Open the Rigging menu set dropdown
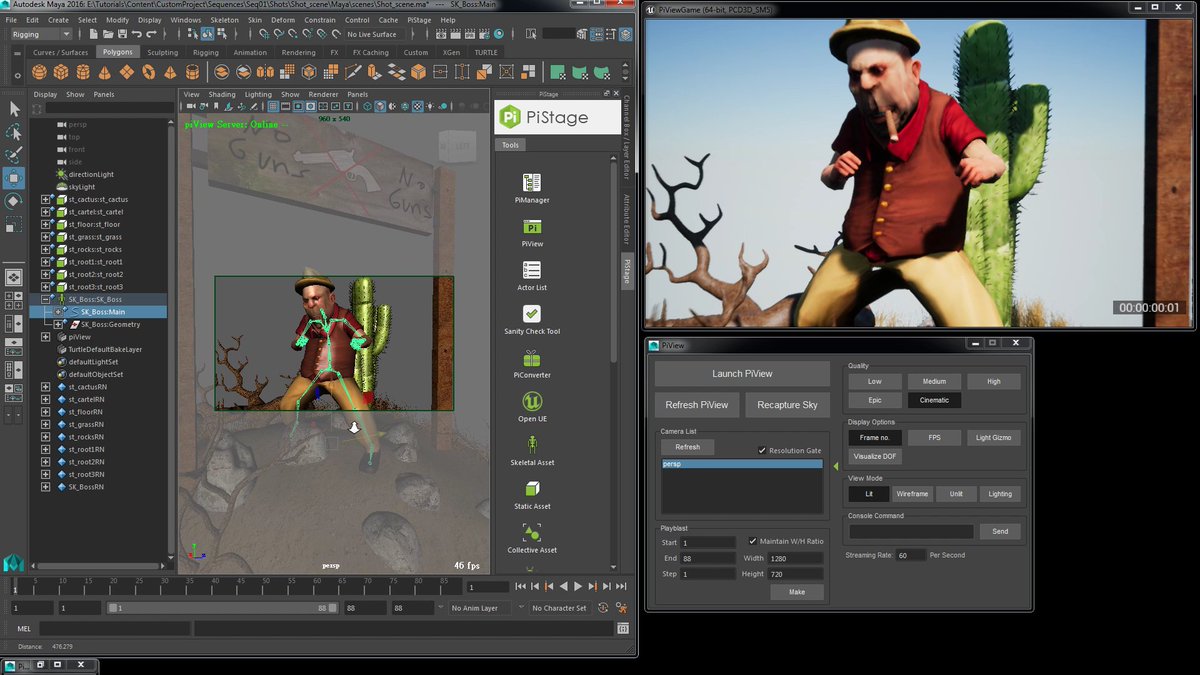 point(40,34)
